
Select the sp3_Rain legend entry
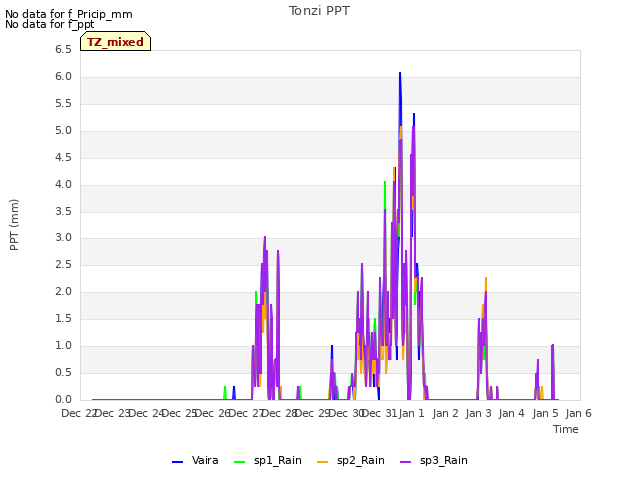coord(434,461)
